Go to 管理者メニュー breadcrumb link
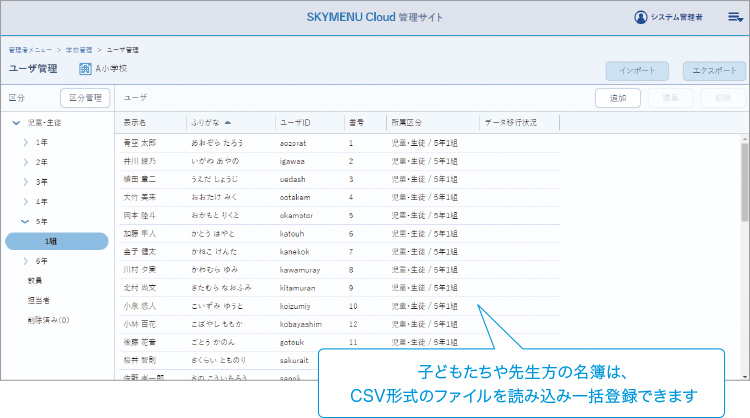Screen dimensions: 750x418 pos(30,49)
